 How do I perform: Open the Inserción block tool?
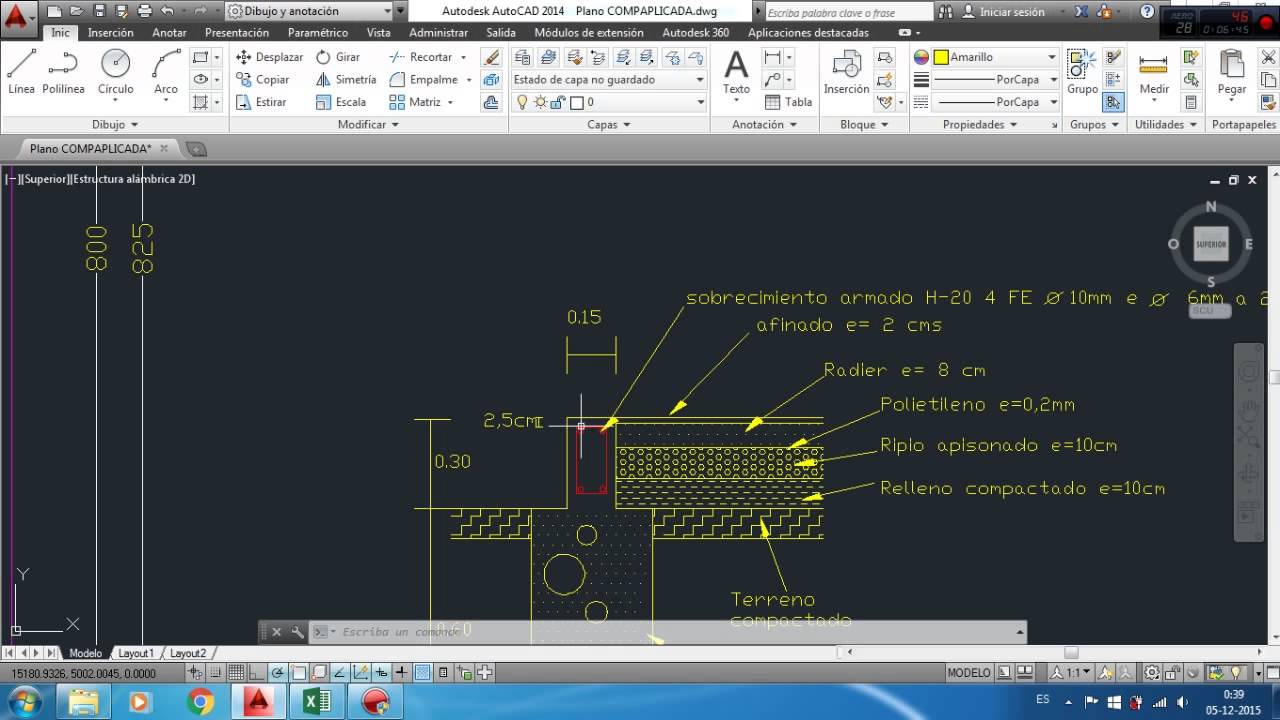[846, 72]
